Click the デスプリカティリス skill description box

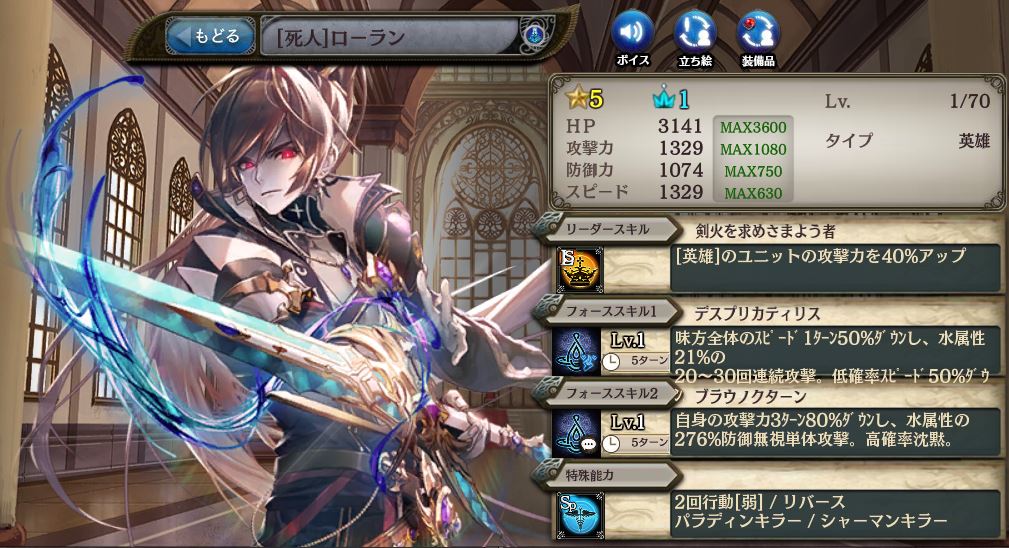[834, 356]
